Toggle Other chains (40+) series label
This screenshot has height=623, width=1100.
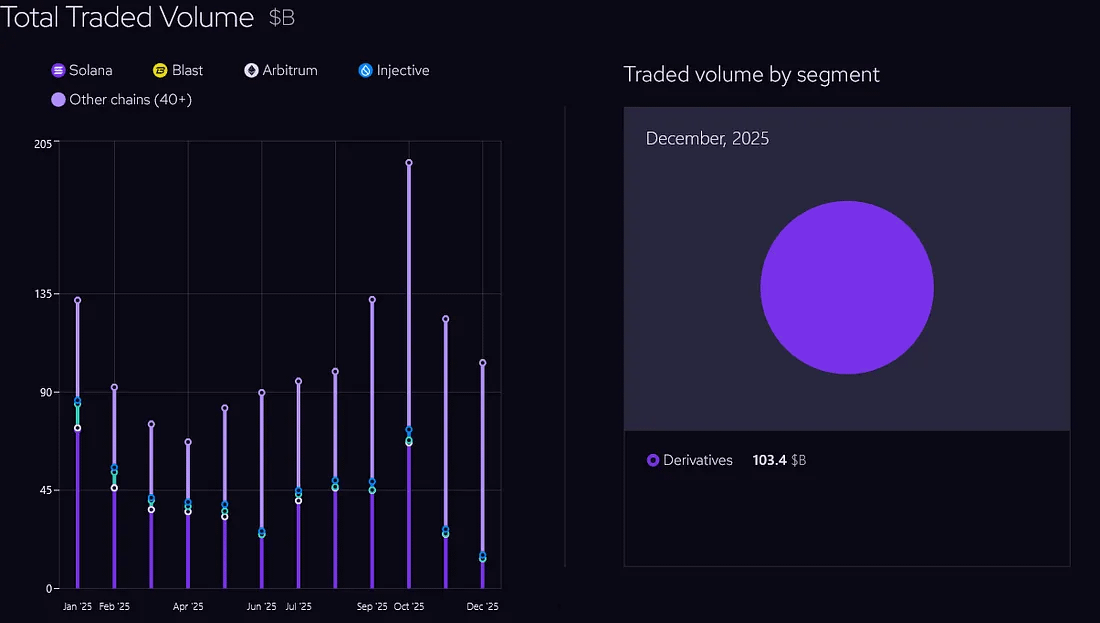click(130, 100)
